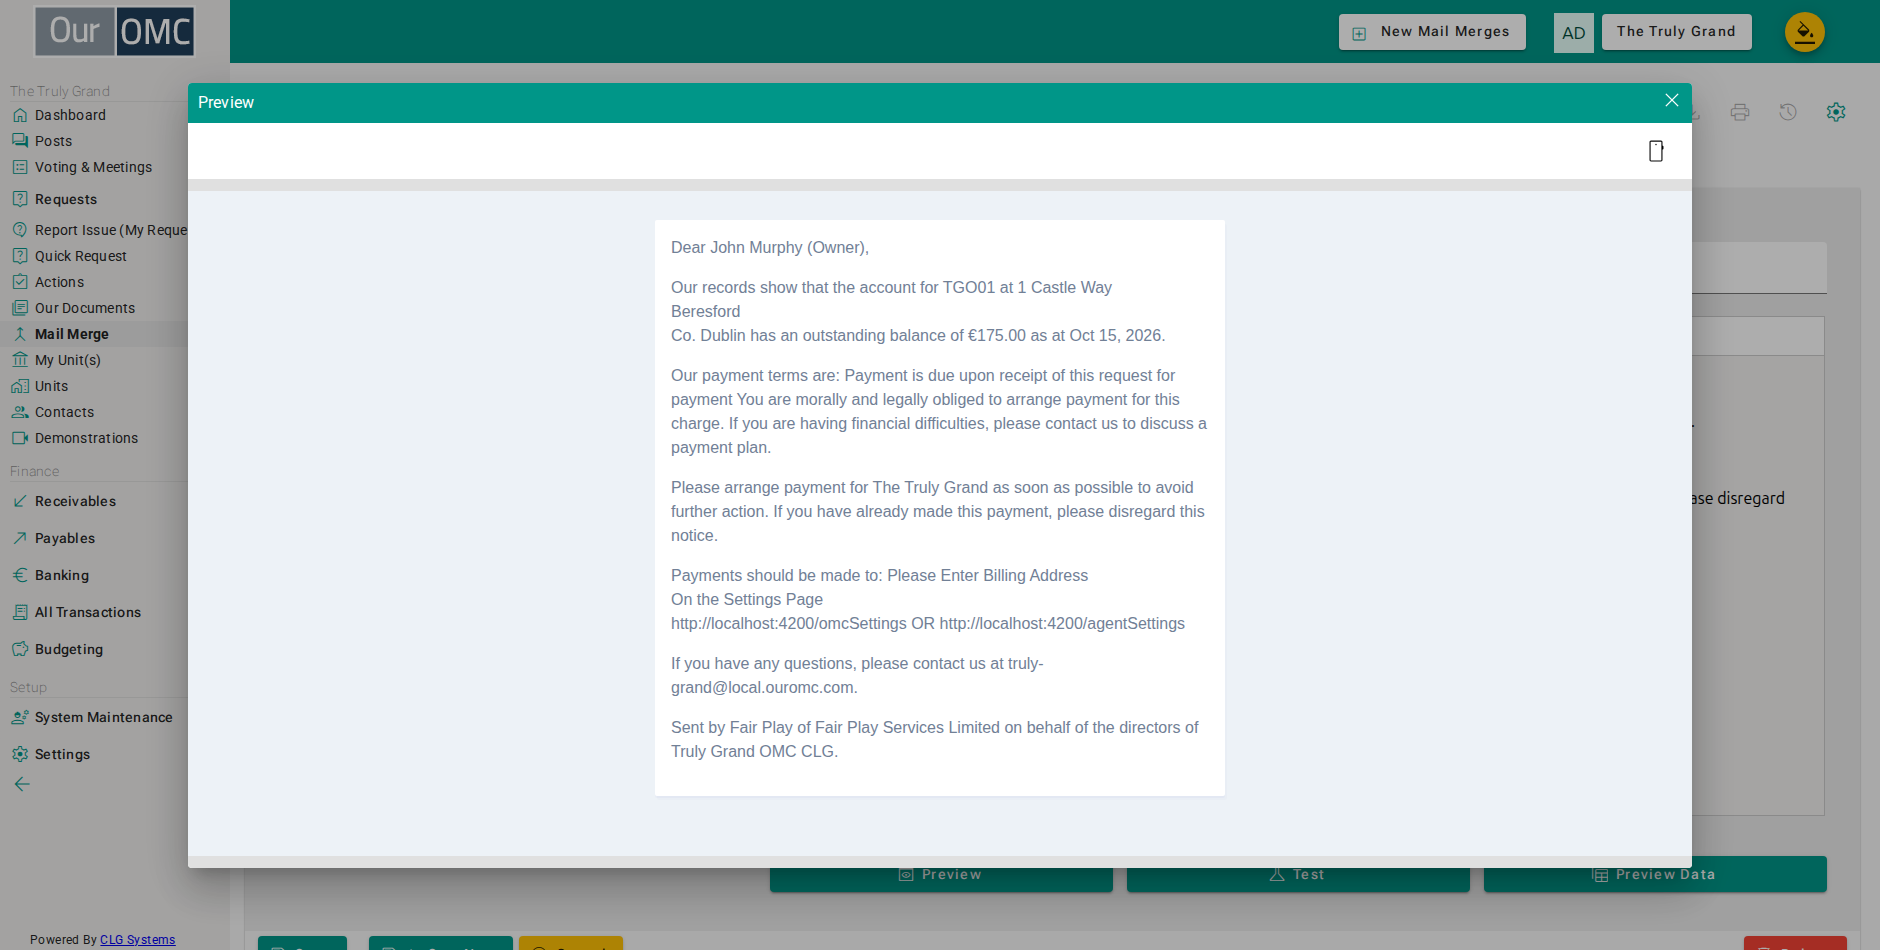Click the System Maintenance icon

point(20,717)
